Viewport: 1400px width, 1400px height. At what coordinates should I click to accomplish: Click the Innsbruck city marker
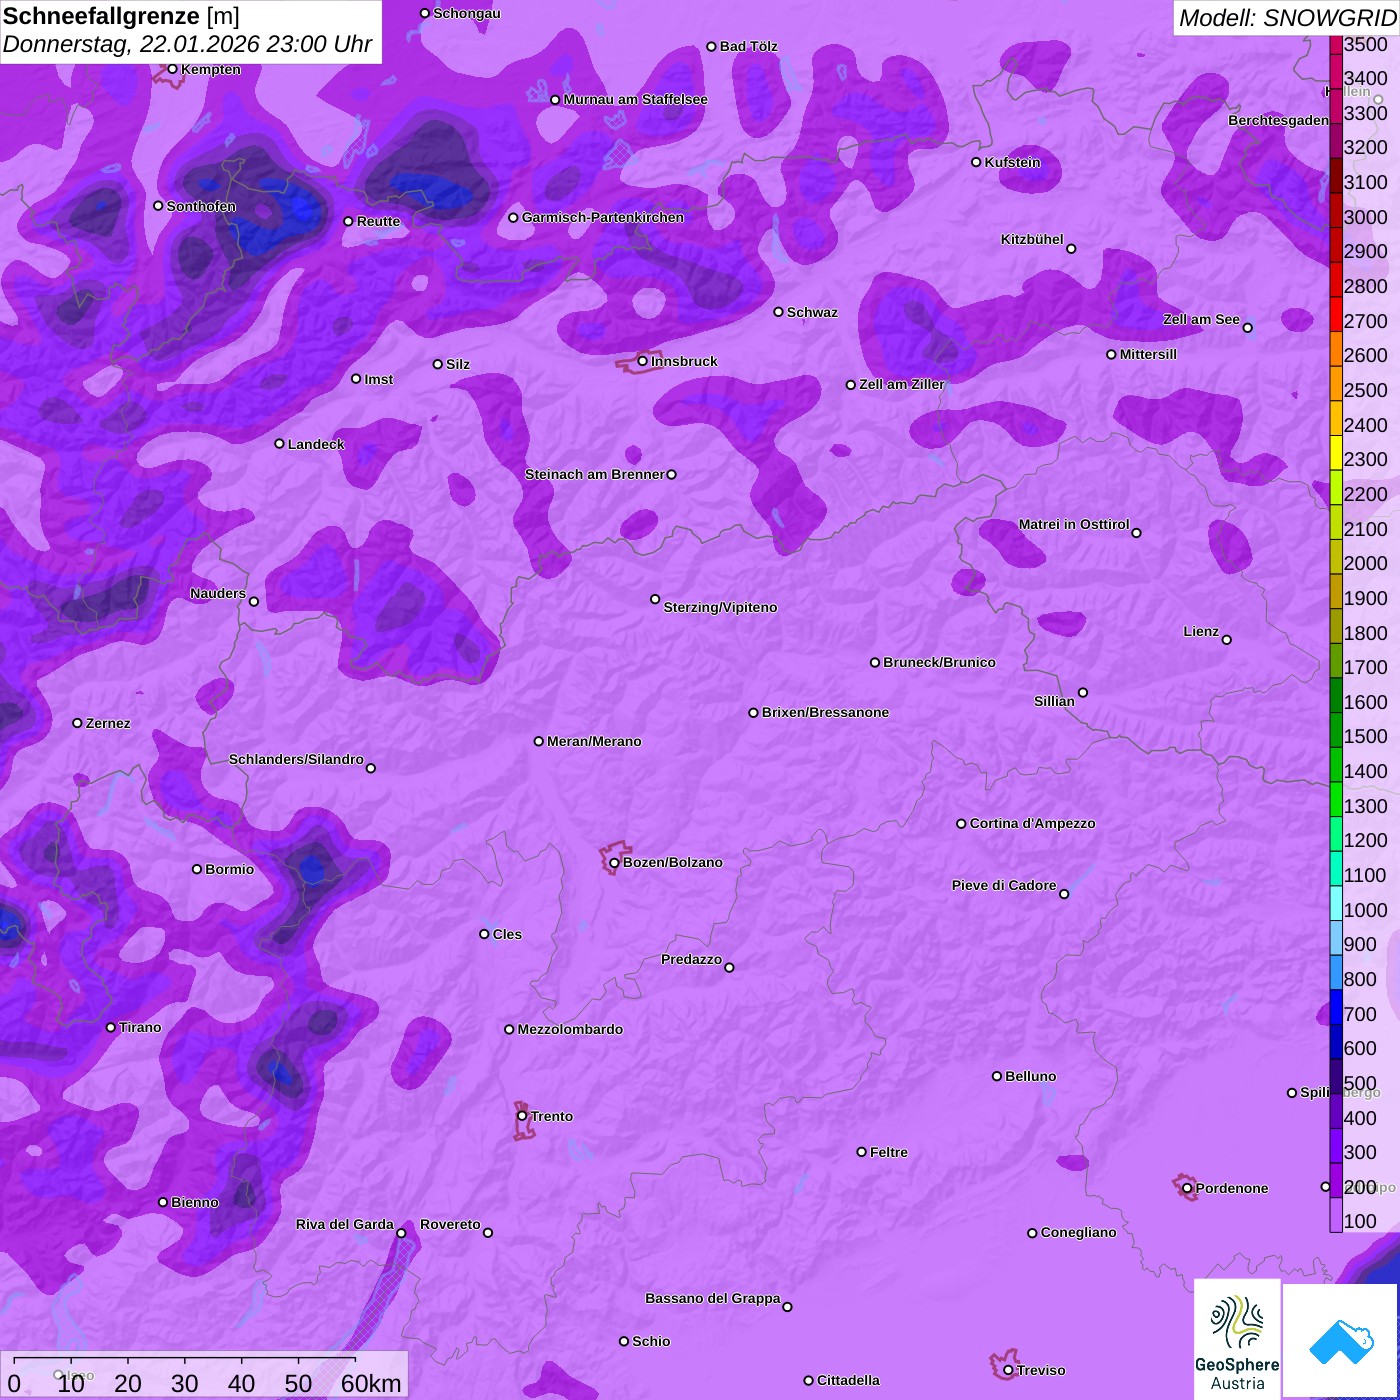[643, 361]
